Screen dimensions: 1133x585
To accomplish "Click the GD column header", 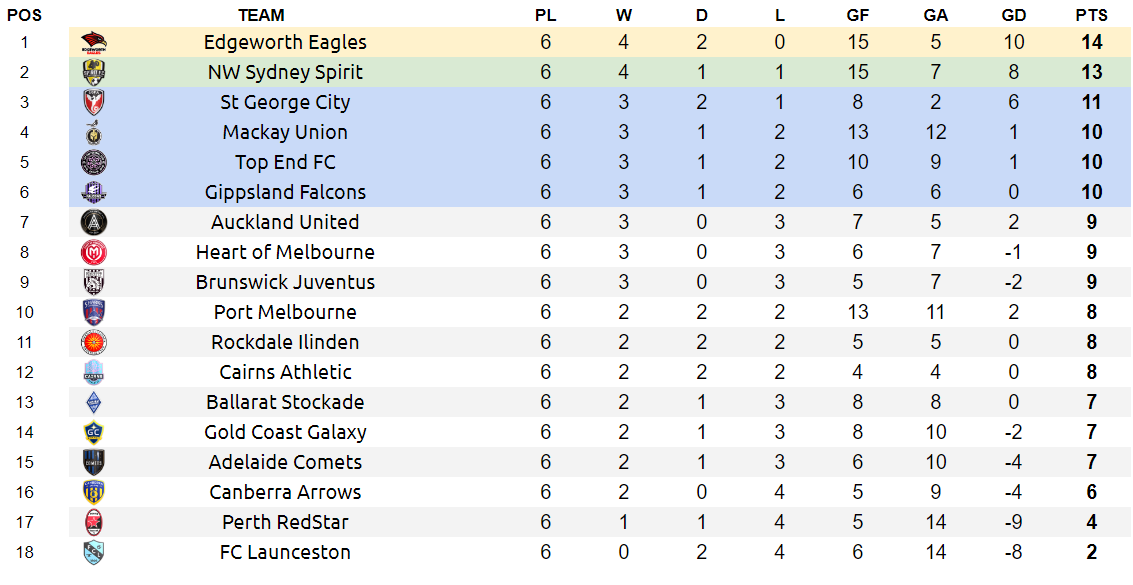I will tap(1013, 15).
